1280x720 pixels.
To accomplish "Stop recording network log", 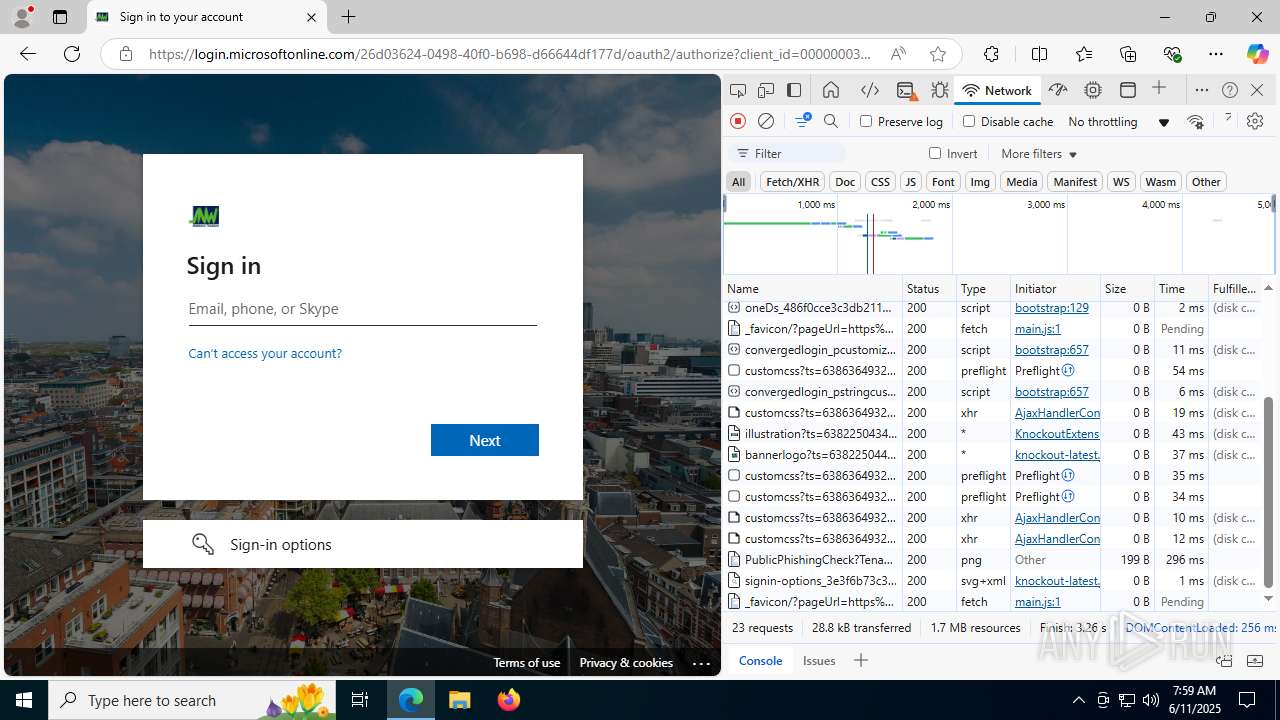I will (738, 121).
